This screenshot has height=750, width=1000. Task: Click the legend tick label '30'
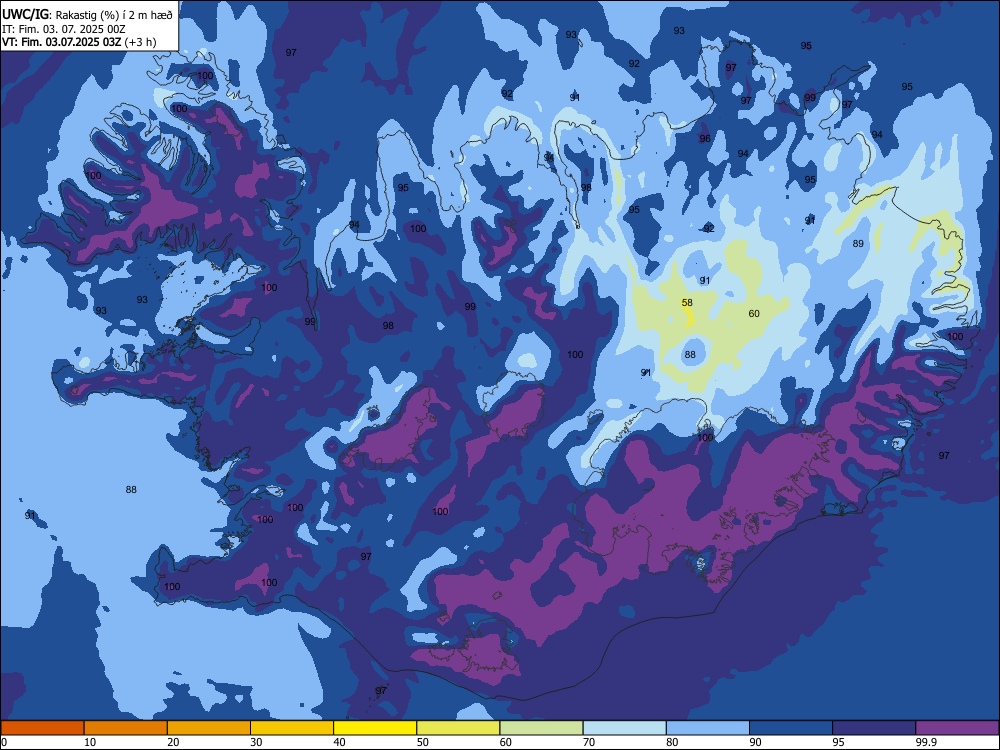point(256,742)
